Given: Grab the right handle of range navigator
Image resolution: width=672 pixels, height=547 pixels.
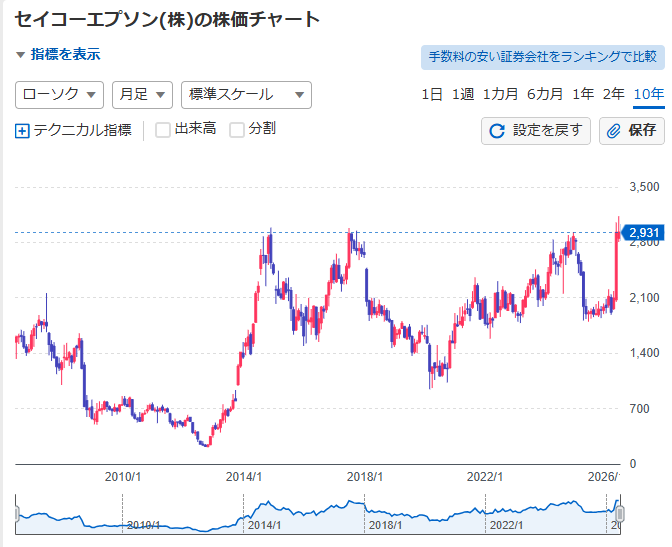Looking at the screenshot, I should [x=620, y=514].
